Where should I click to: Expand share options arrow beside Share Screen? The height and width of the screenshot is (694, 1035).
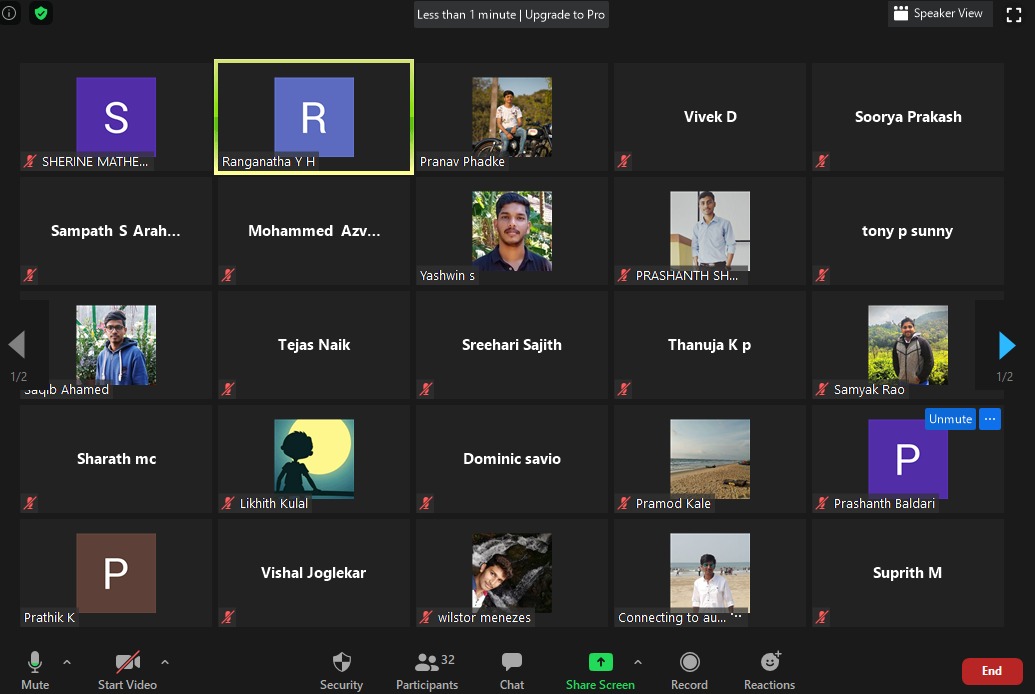(x=638, y=662)
